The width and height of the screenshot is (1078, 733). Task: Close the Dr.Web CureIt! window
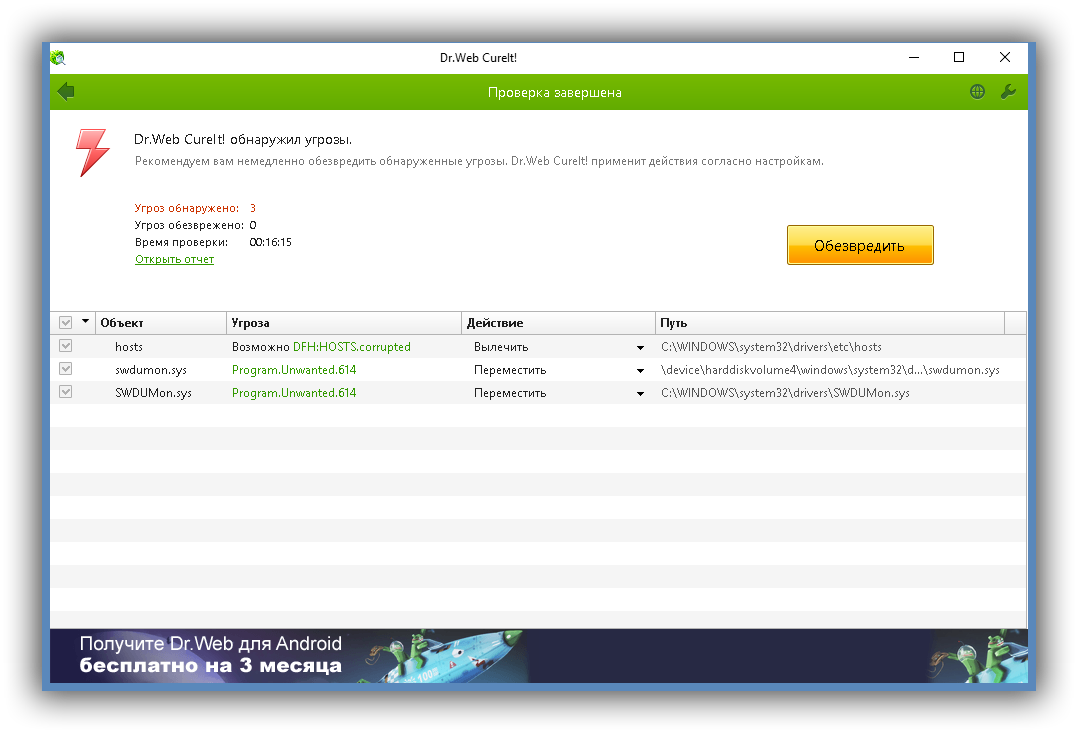(1004, 58)
